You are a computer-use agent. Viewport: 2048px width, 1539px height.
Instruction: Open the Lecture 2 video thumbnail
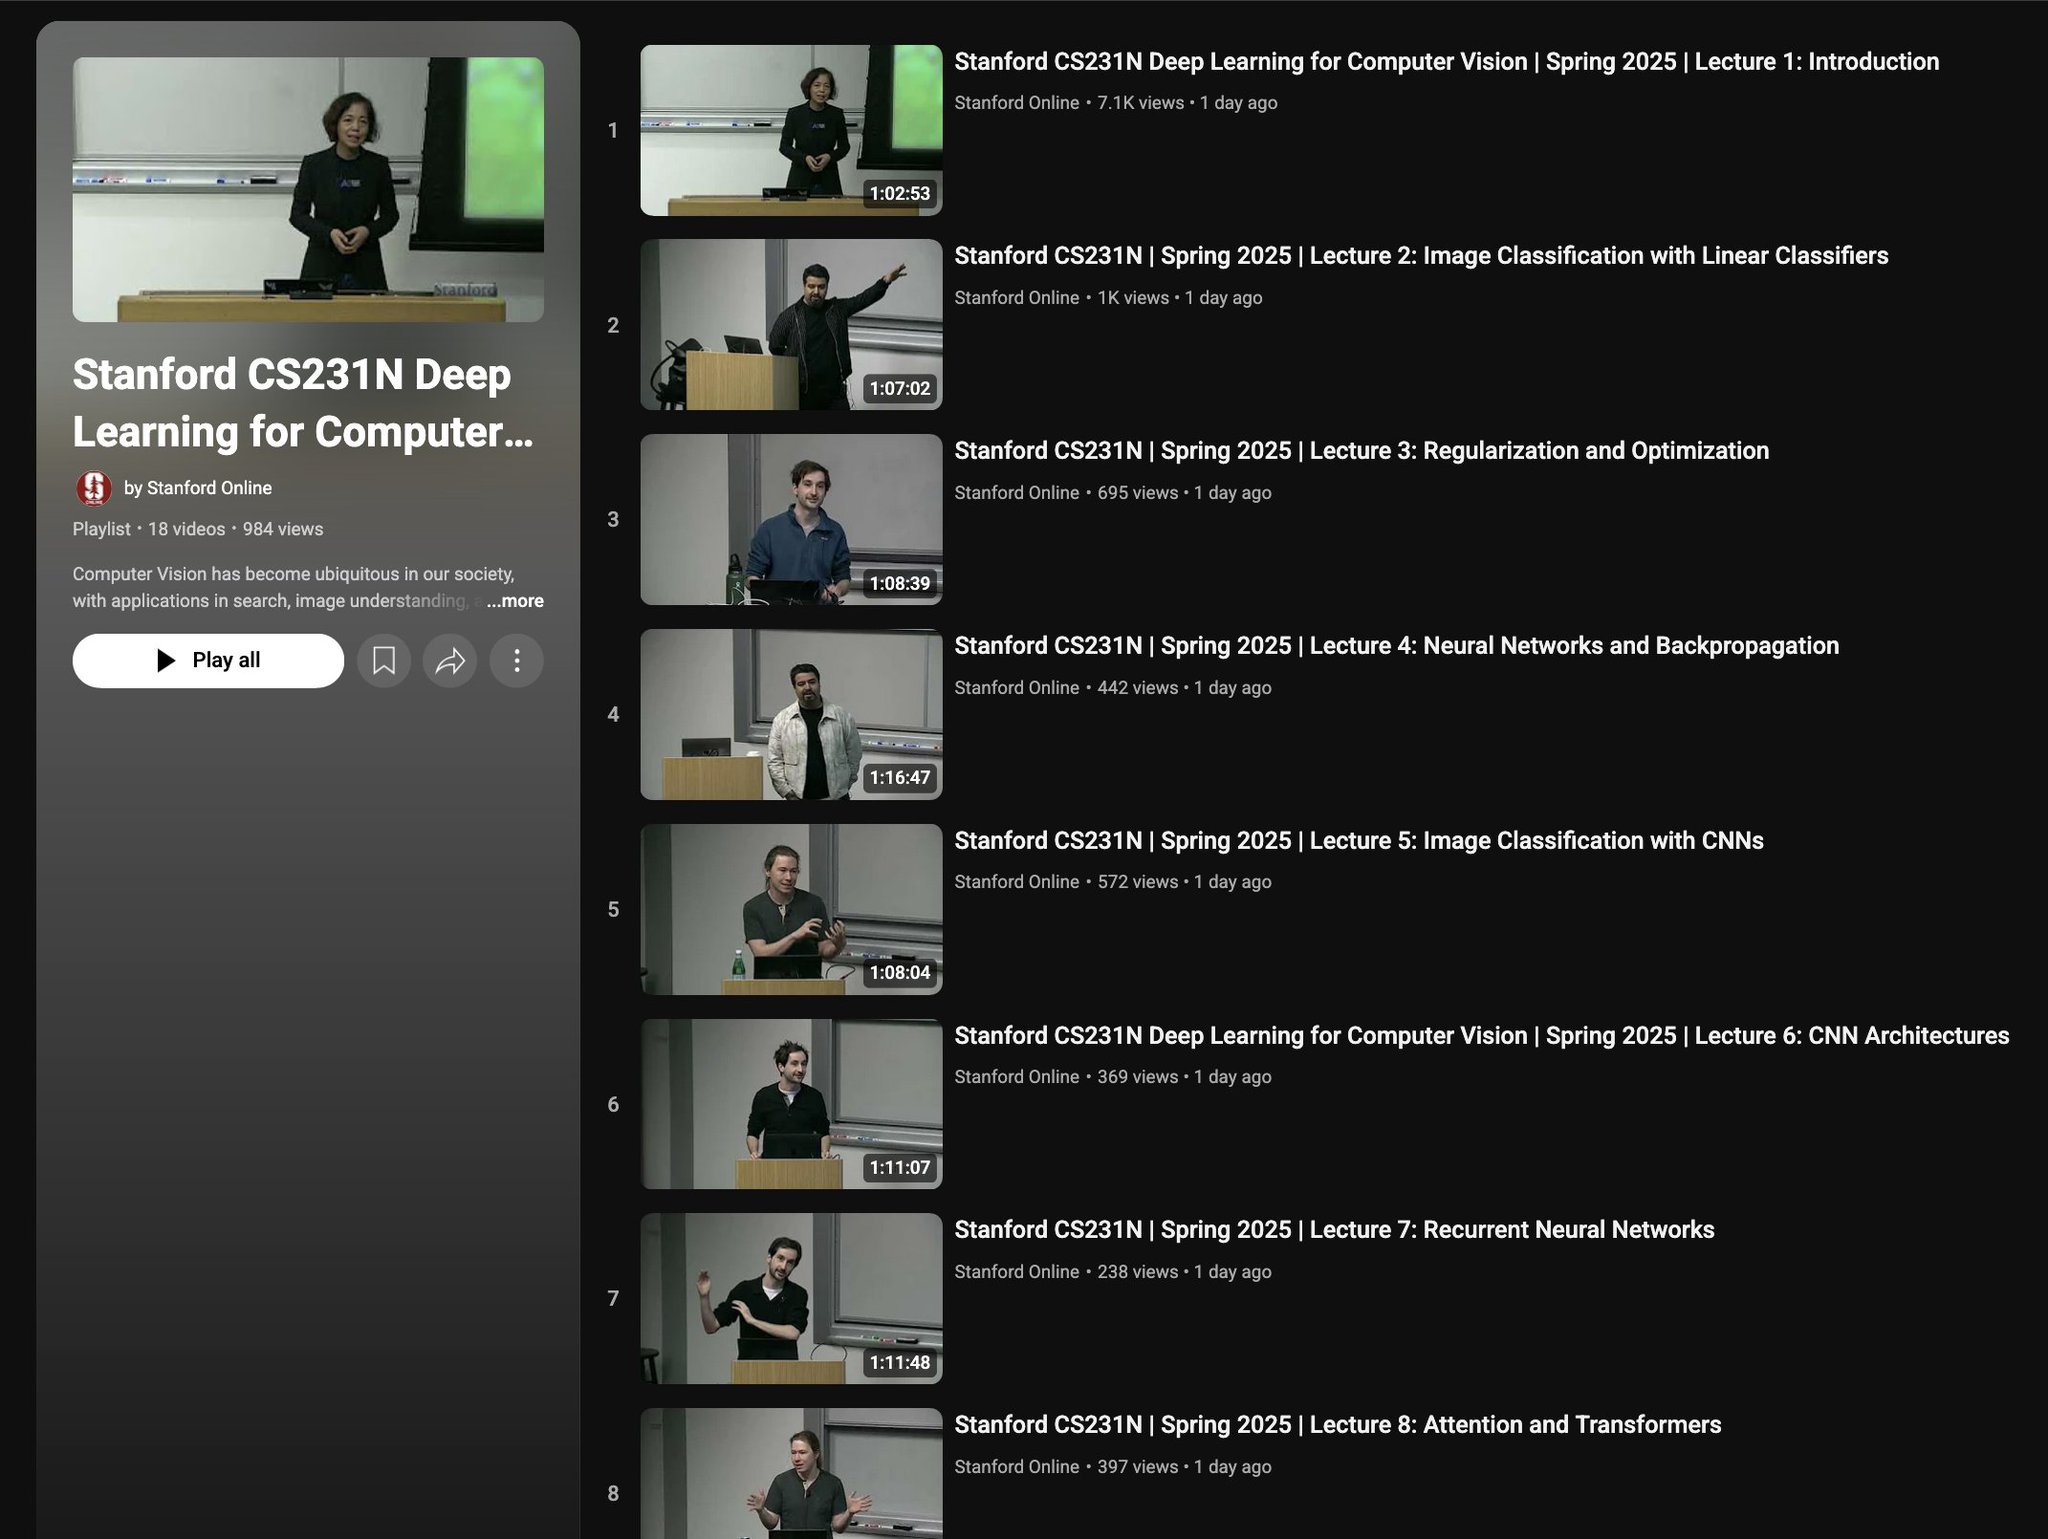click(x=791, y=324)
